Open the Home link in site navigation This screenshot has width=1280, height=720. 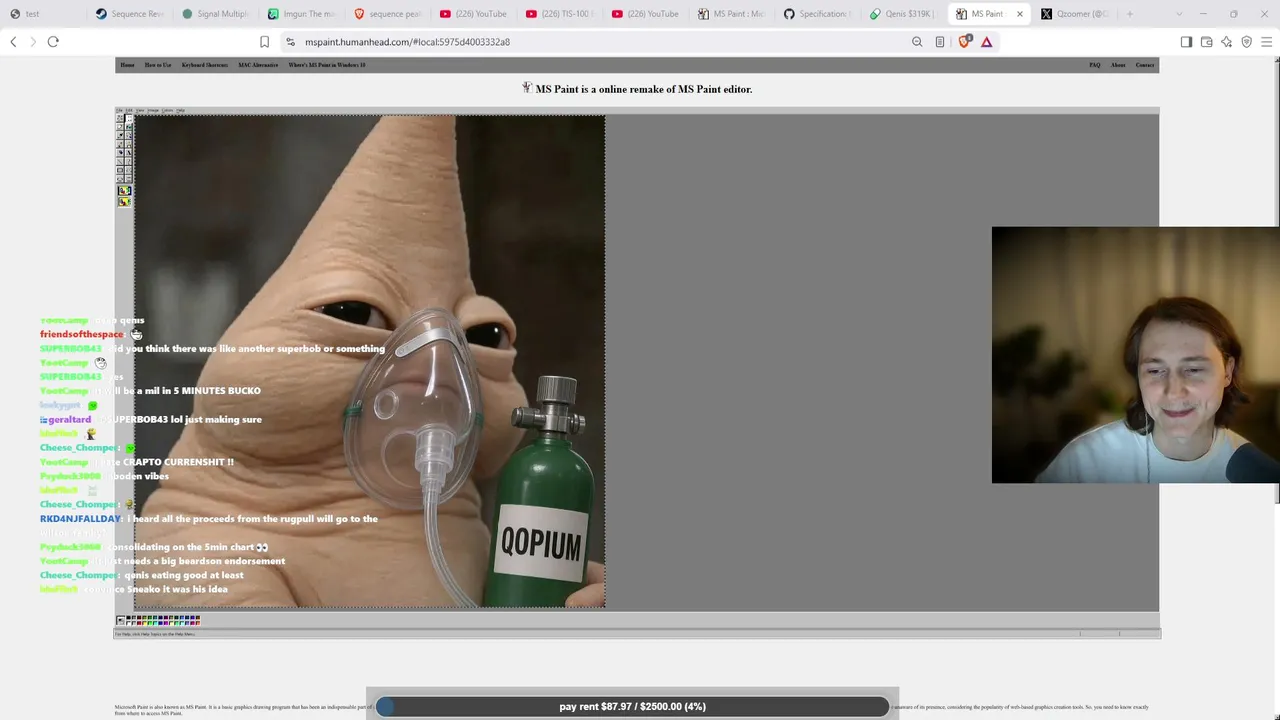[x=127, y=65]
